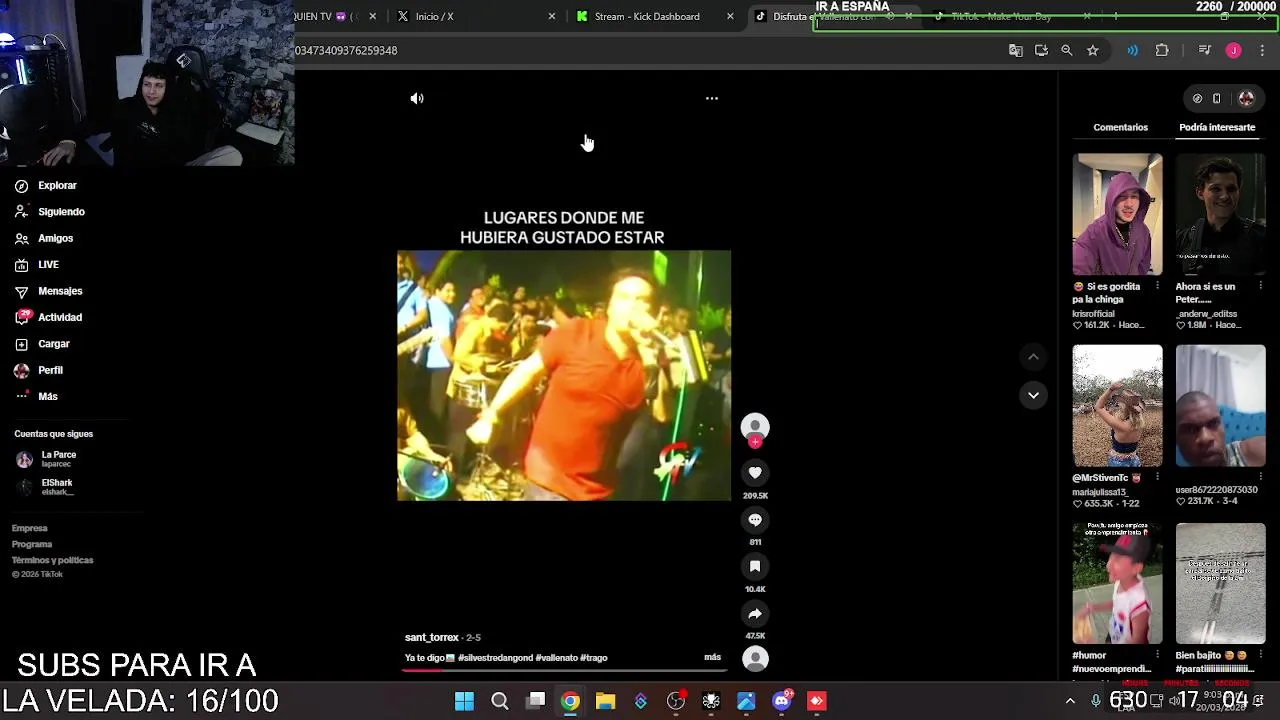Open Windows taskbar search
1280x720 pixels.
point(500,701)
